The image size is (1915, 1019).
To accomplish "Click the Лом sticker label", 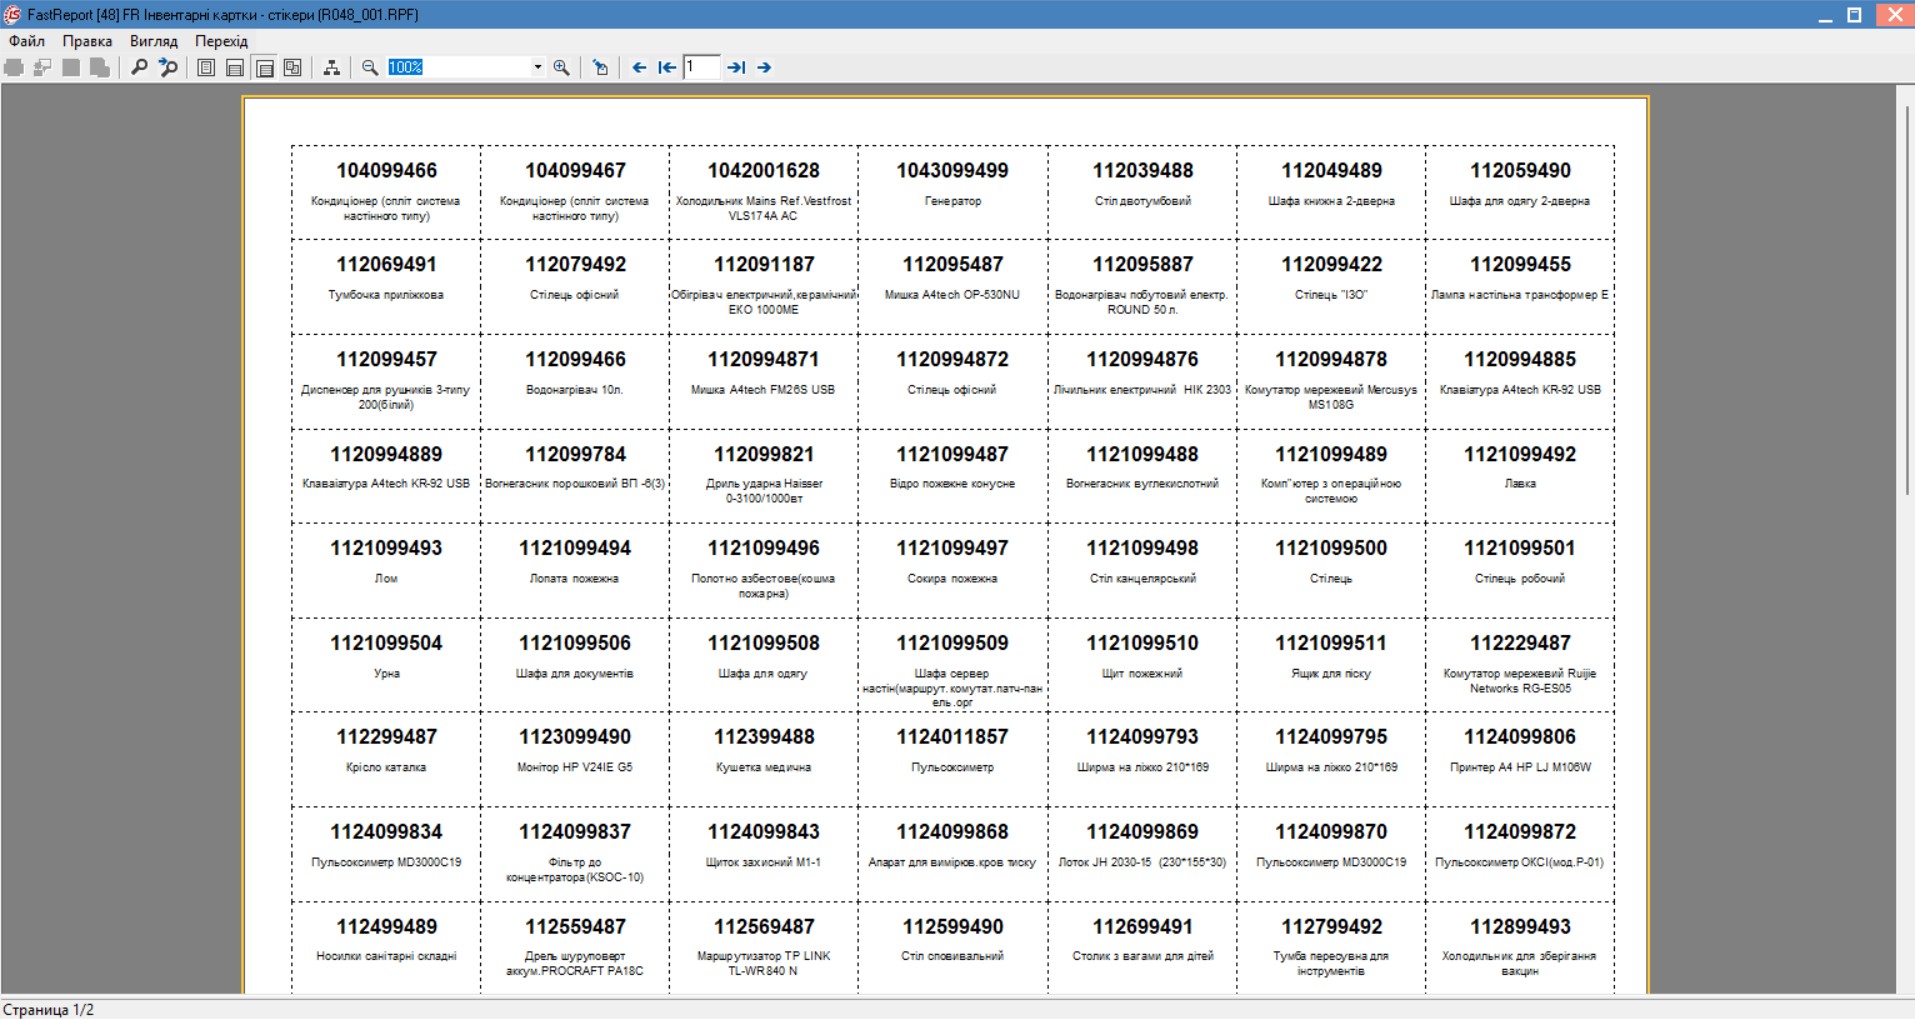I will (x=386, y=579).
